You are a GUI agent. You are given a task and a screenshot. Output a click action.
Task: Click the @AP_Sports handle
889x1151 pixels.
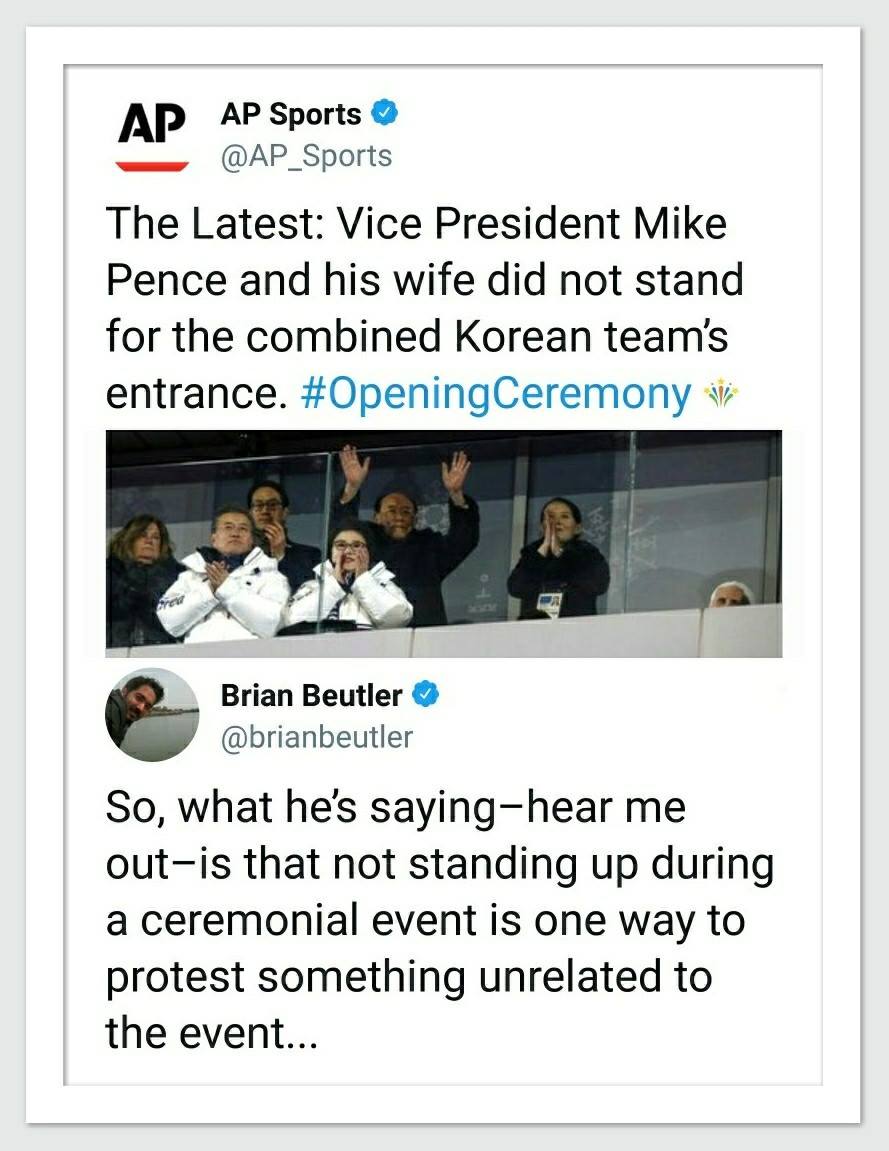pos(306,156)
